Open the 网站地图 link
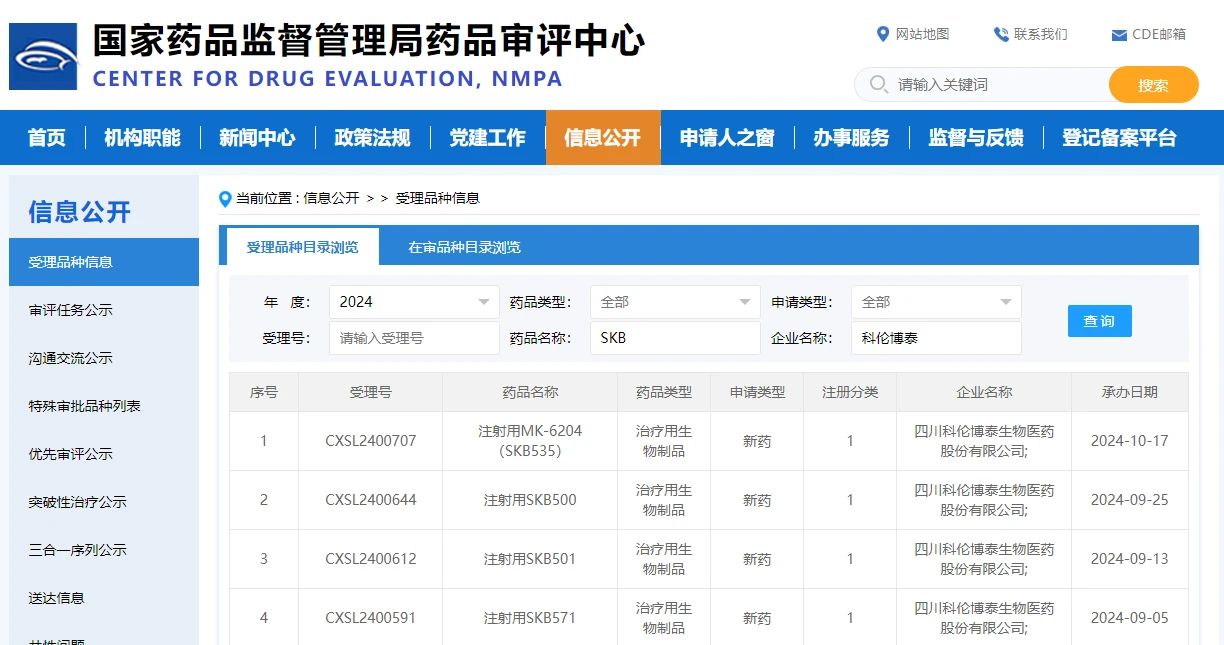 922,34
